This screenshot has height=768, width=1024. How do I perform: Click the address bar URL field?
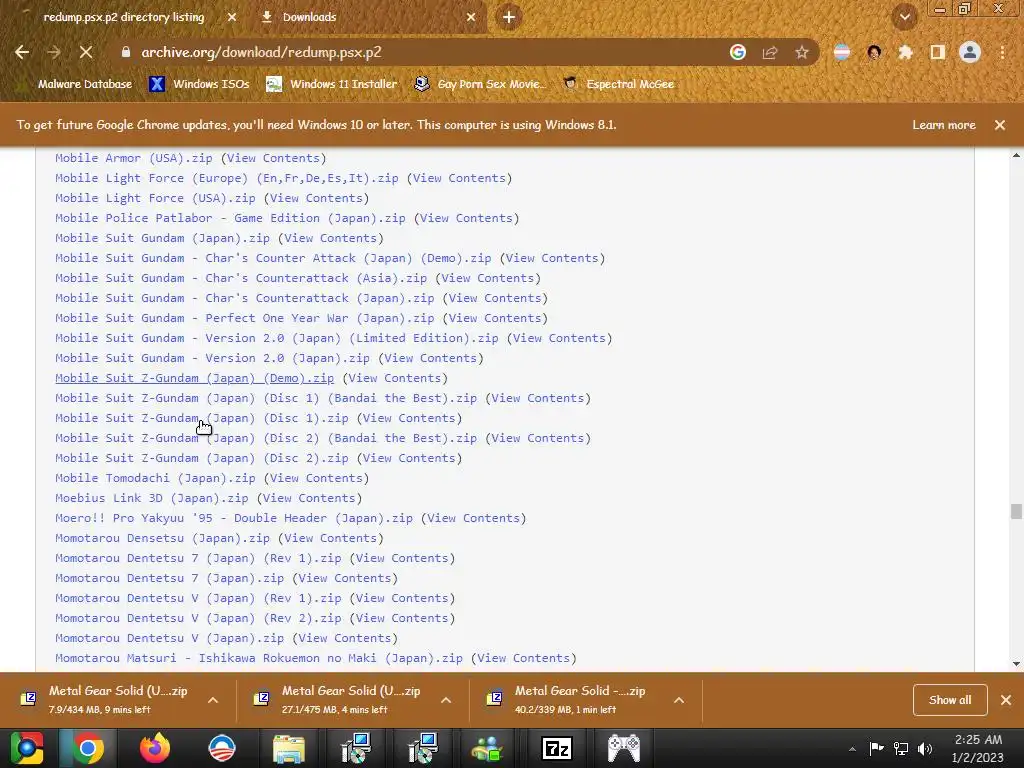click(x=418, y=52)
